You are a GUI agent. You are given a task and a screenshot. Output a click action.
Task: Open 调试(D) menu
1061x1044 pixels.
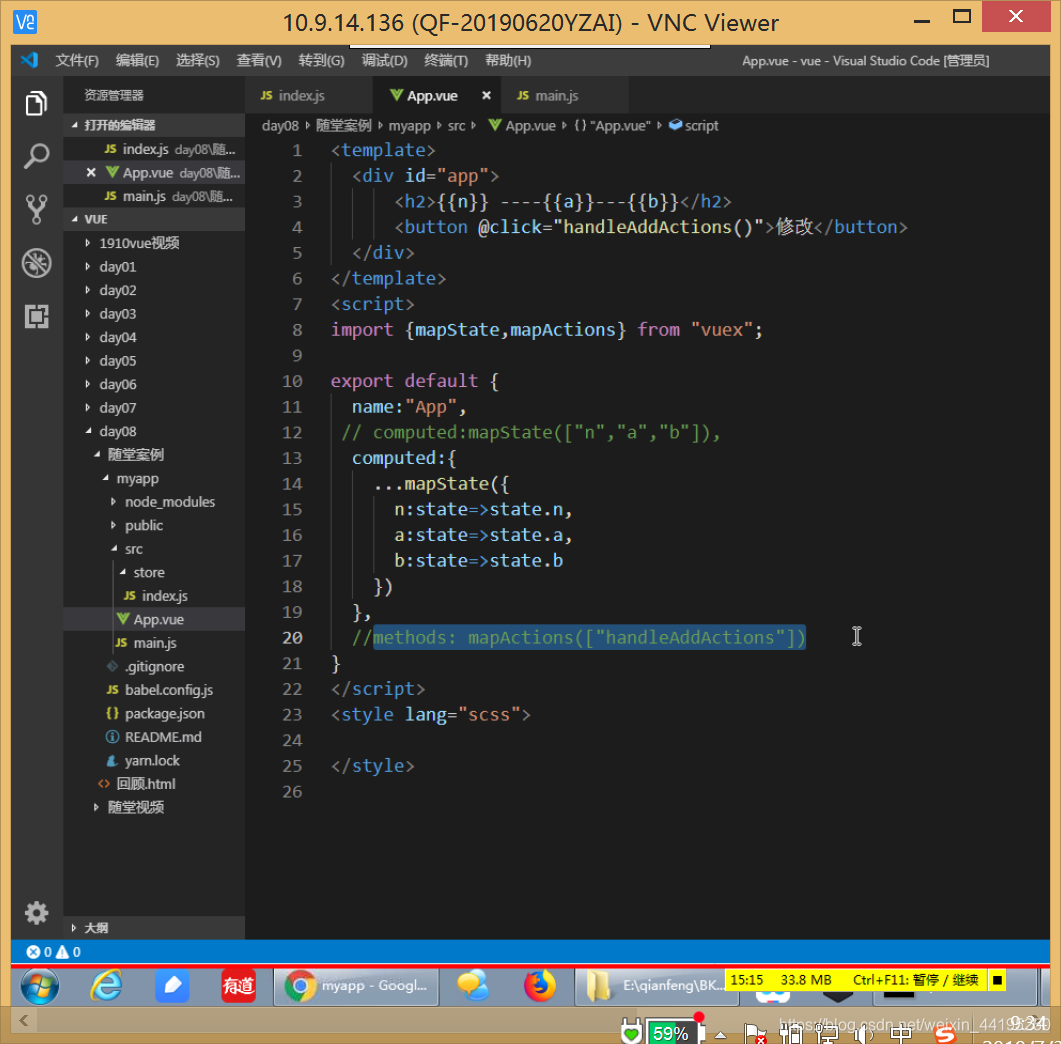click(x=384, y=61)
